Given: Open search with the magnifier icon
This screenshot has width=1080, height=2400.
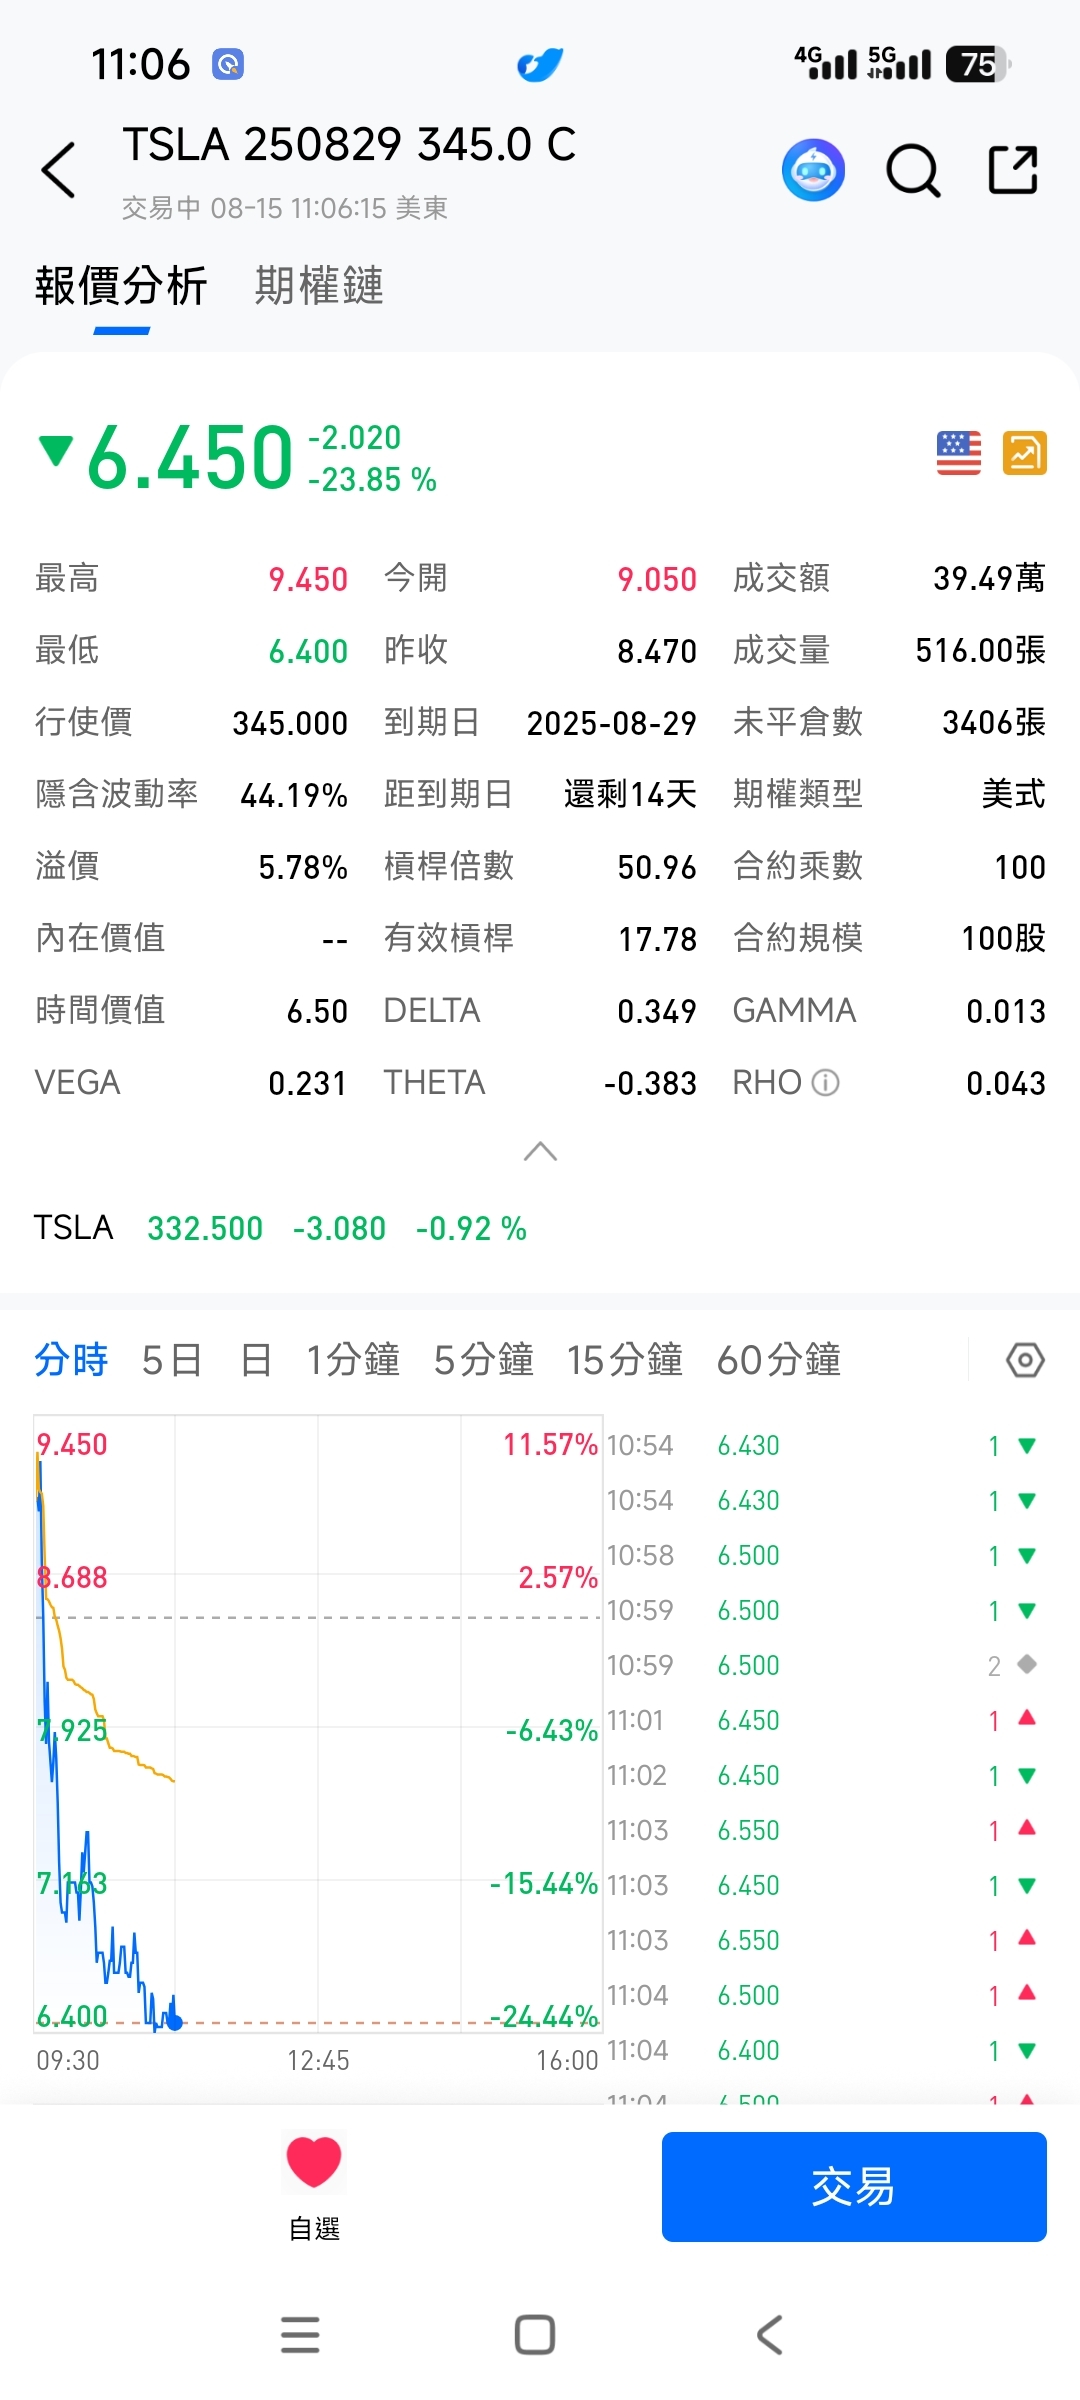Looking at the screenshot, I should tap(913, 171).
